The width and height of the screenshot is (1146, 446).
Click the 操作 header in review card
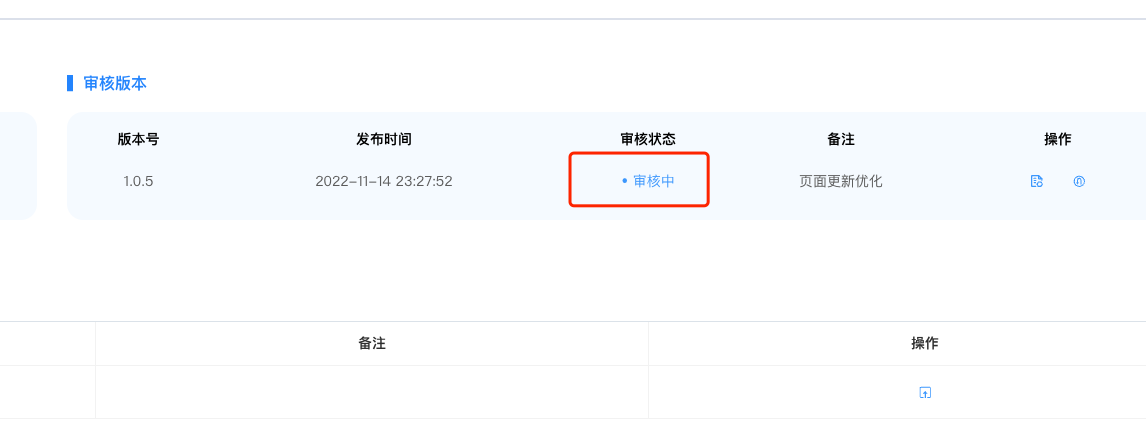pyautogui.click(x=1058, y=140)
